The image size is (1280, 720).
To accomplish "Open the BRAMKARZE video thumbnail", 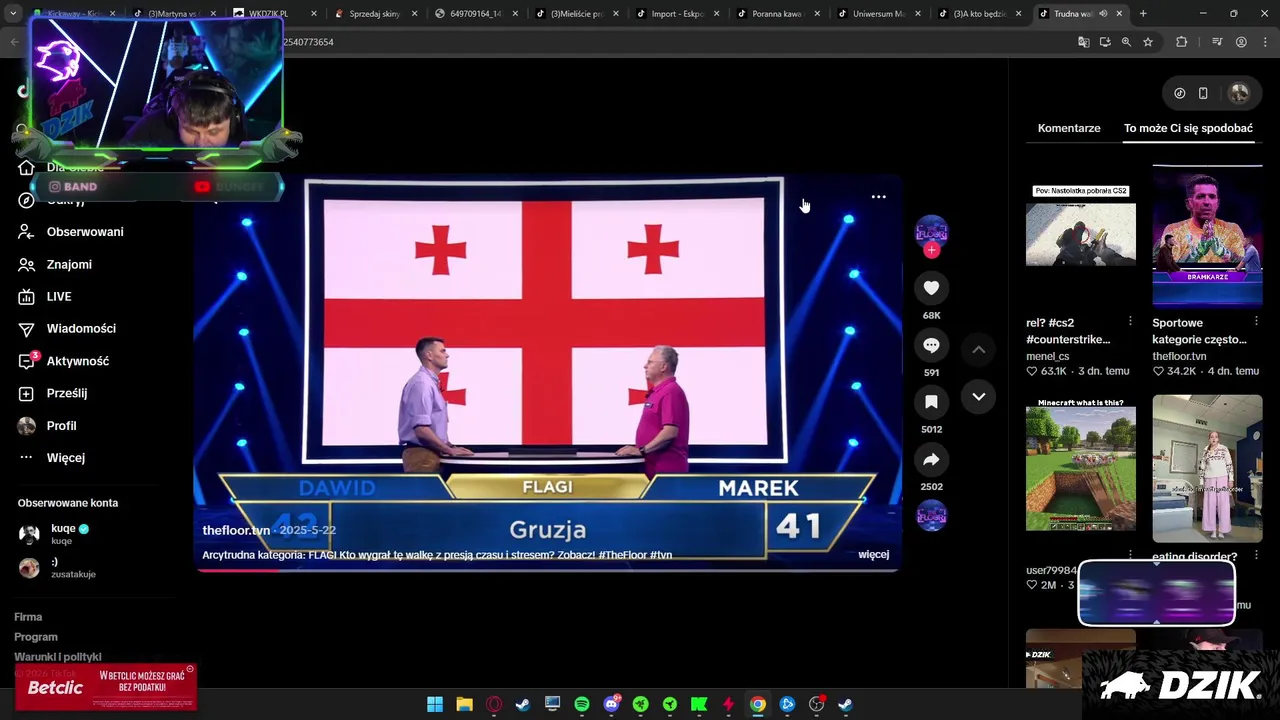I will [1207, 235].
